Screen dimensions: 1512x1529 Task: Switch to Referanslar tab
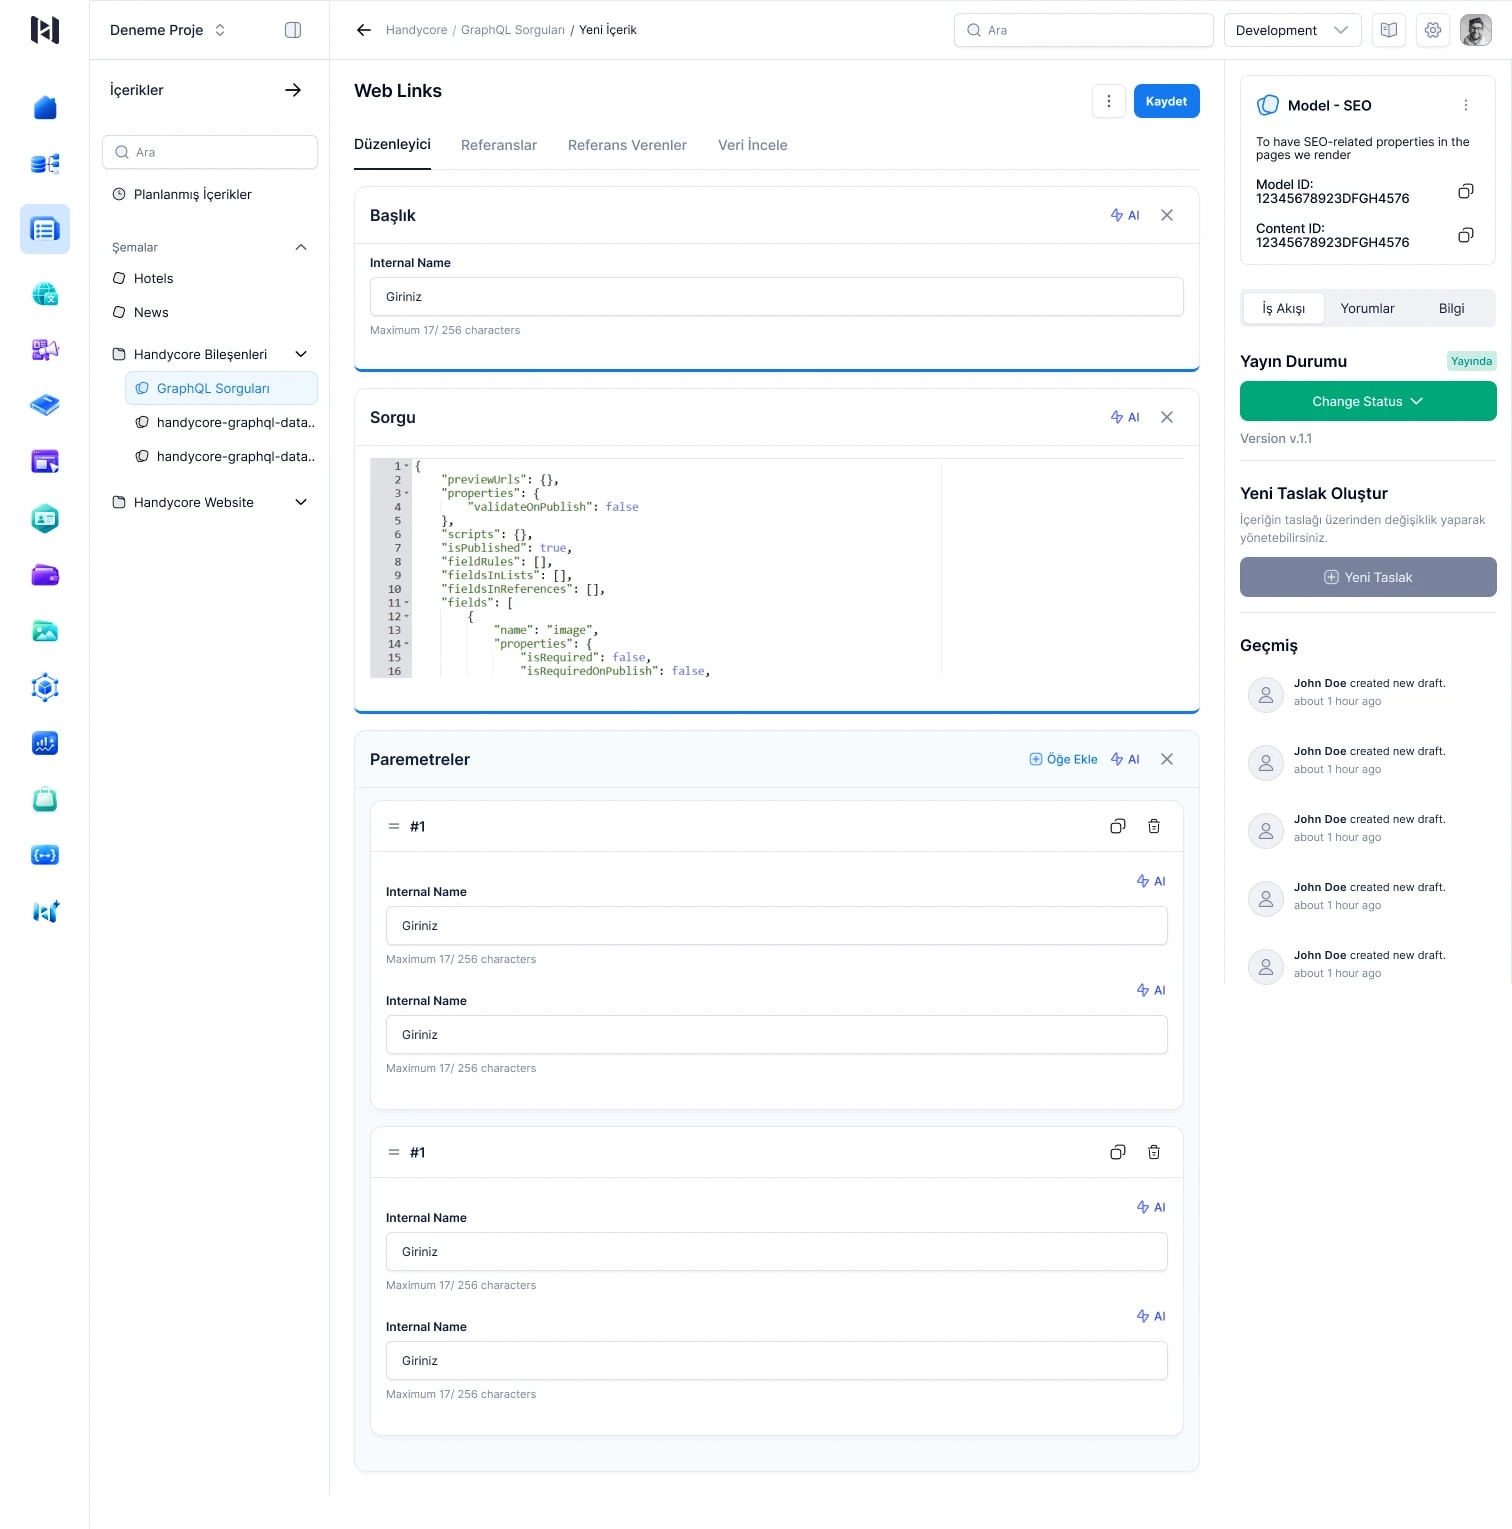click(x=499, y=145)
